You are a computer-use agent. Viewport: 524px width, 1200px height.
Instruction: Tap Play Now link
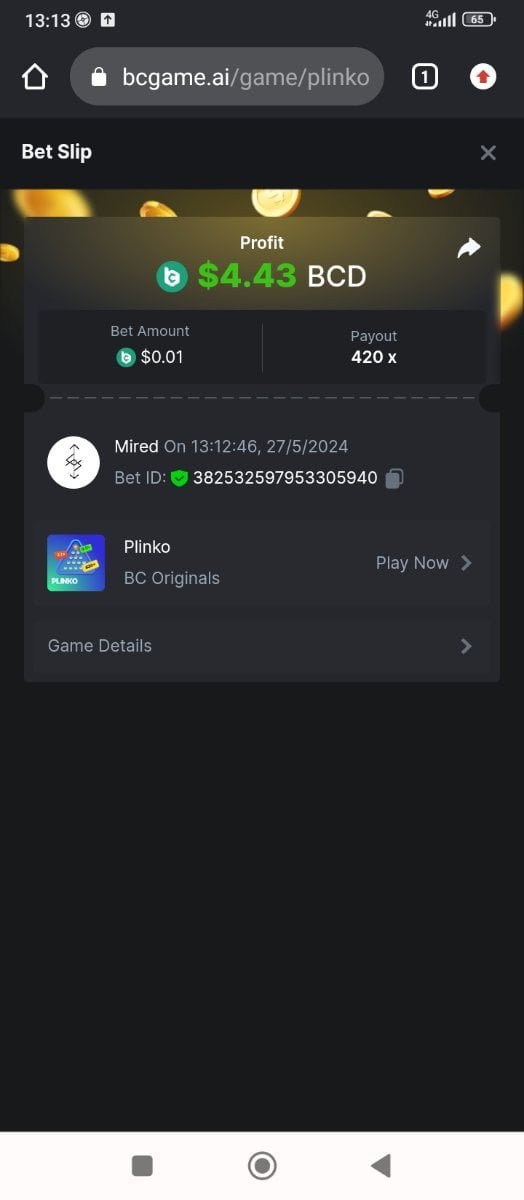412,563
